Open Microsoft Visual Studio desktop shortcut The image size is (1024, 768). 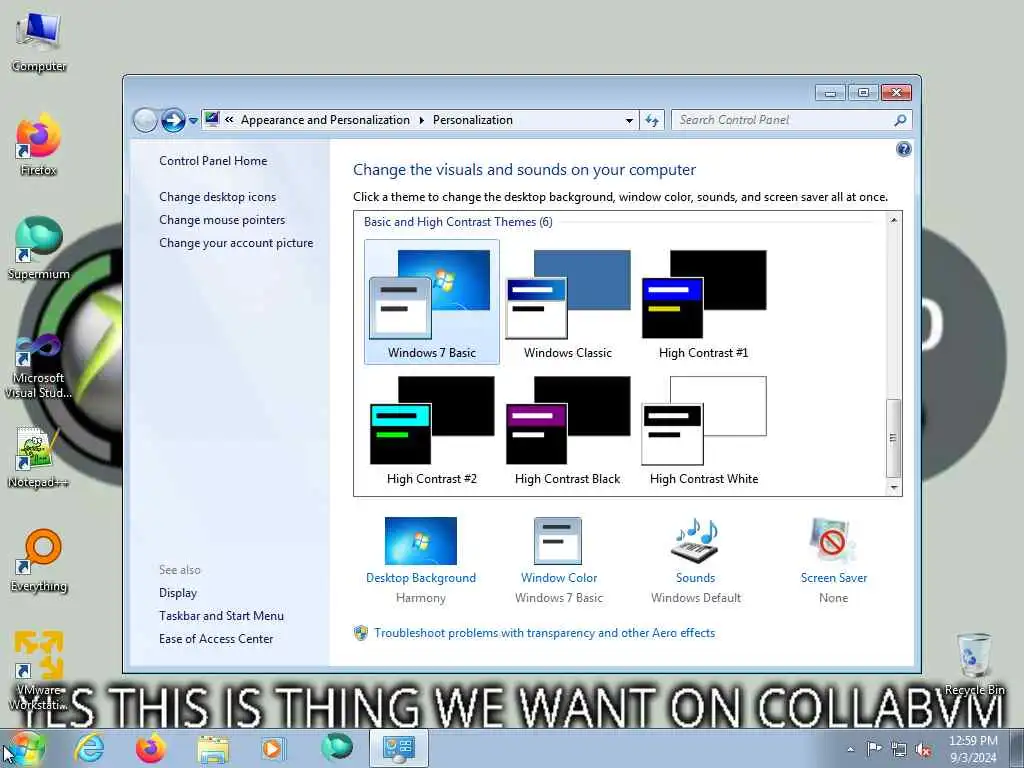pos(39,366)
